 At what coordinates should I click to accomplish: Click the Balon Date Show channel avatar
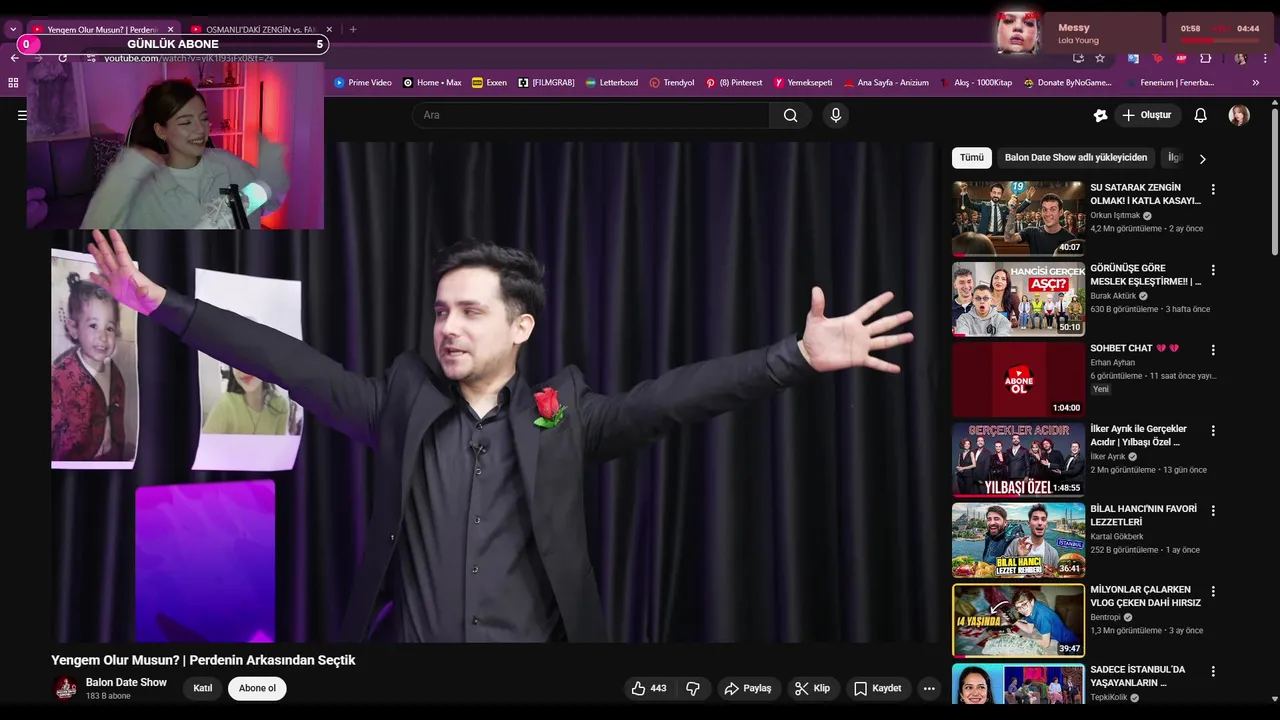coord(65,688)
